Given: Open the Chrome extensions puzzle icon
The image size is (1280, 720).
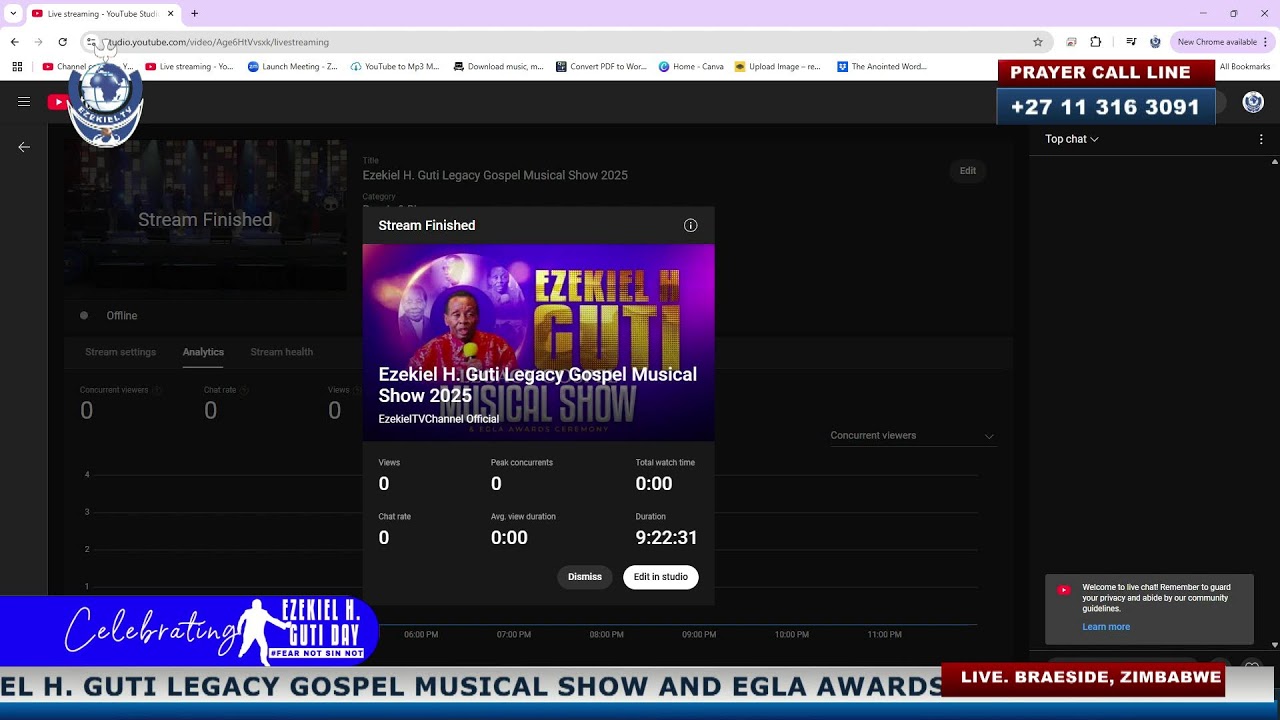Looking at the screenshot, I should point(1095,42).
